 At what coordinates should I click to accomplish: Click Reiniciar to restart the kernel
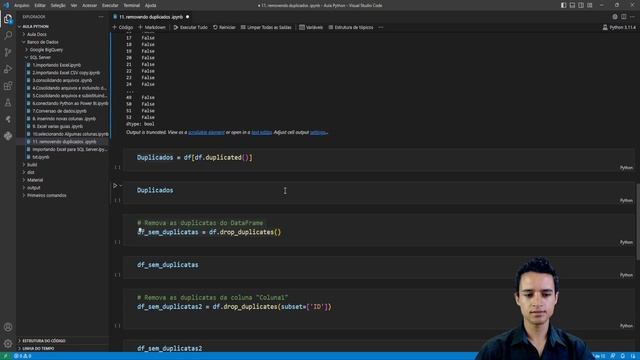[x=224, y=27]
